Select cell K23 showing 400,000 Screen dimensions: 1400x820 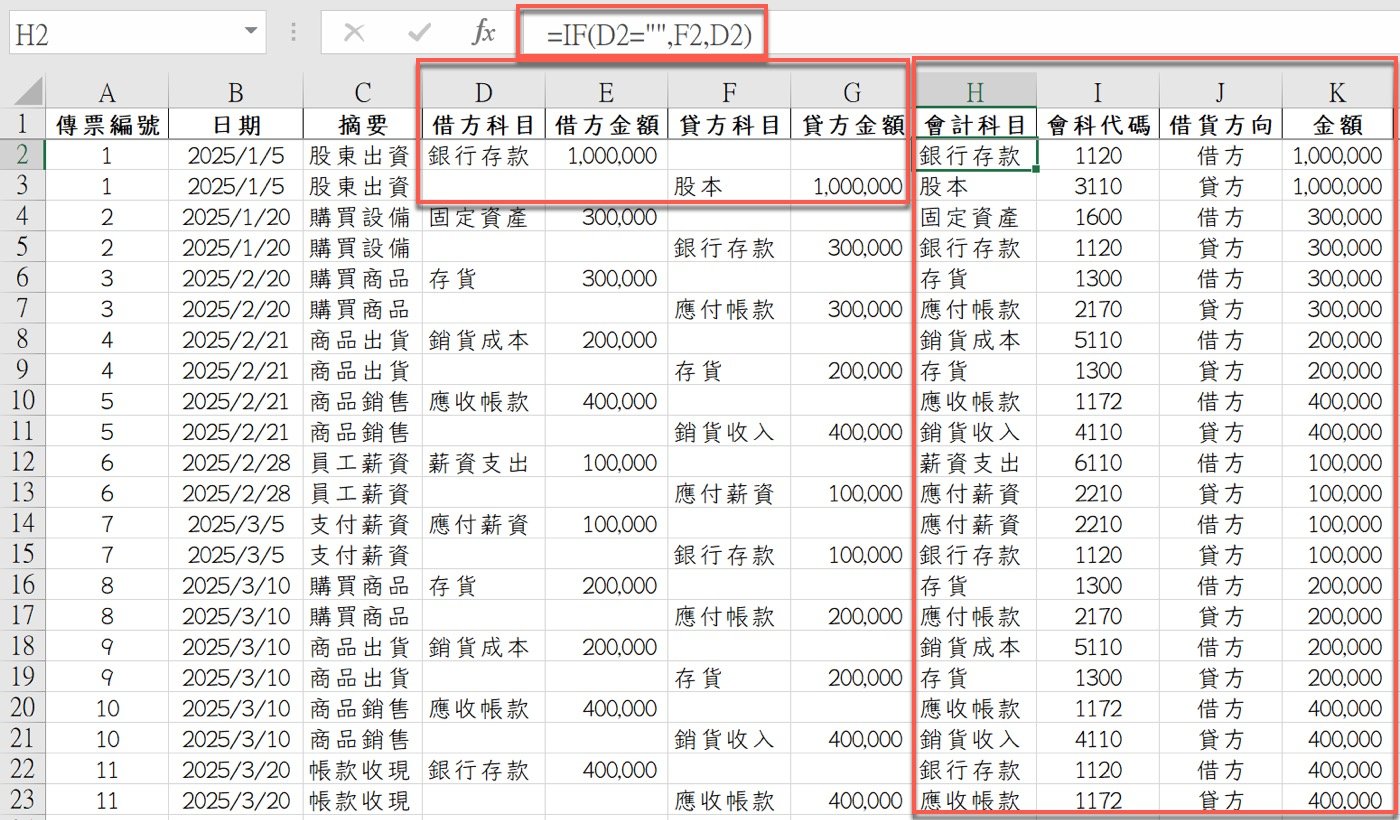pyautogui.click(x=1337, y=801)
